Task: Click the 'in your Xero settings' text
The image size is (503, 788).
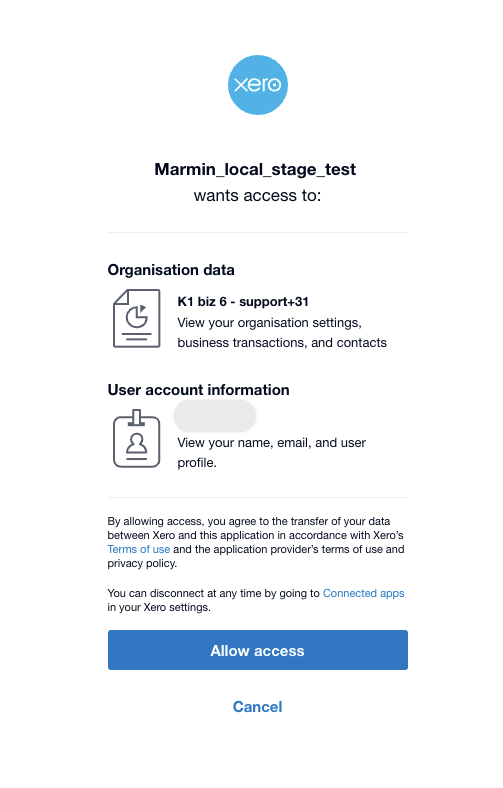Action: coord(159,607)
